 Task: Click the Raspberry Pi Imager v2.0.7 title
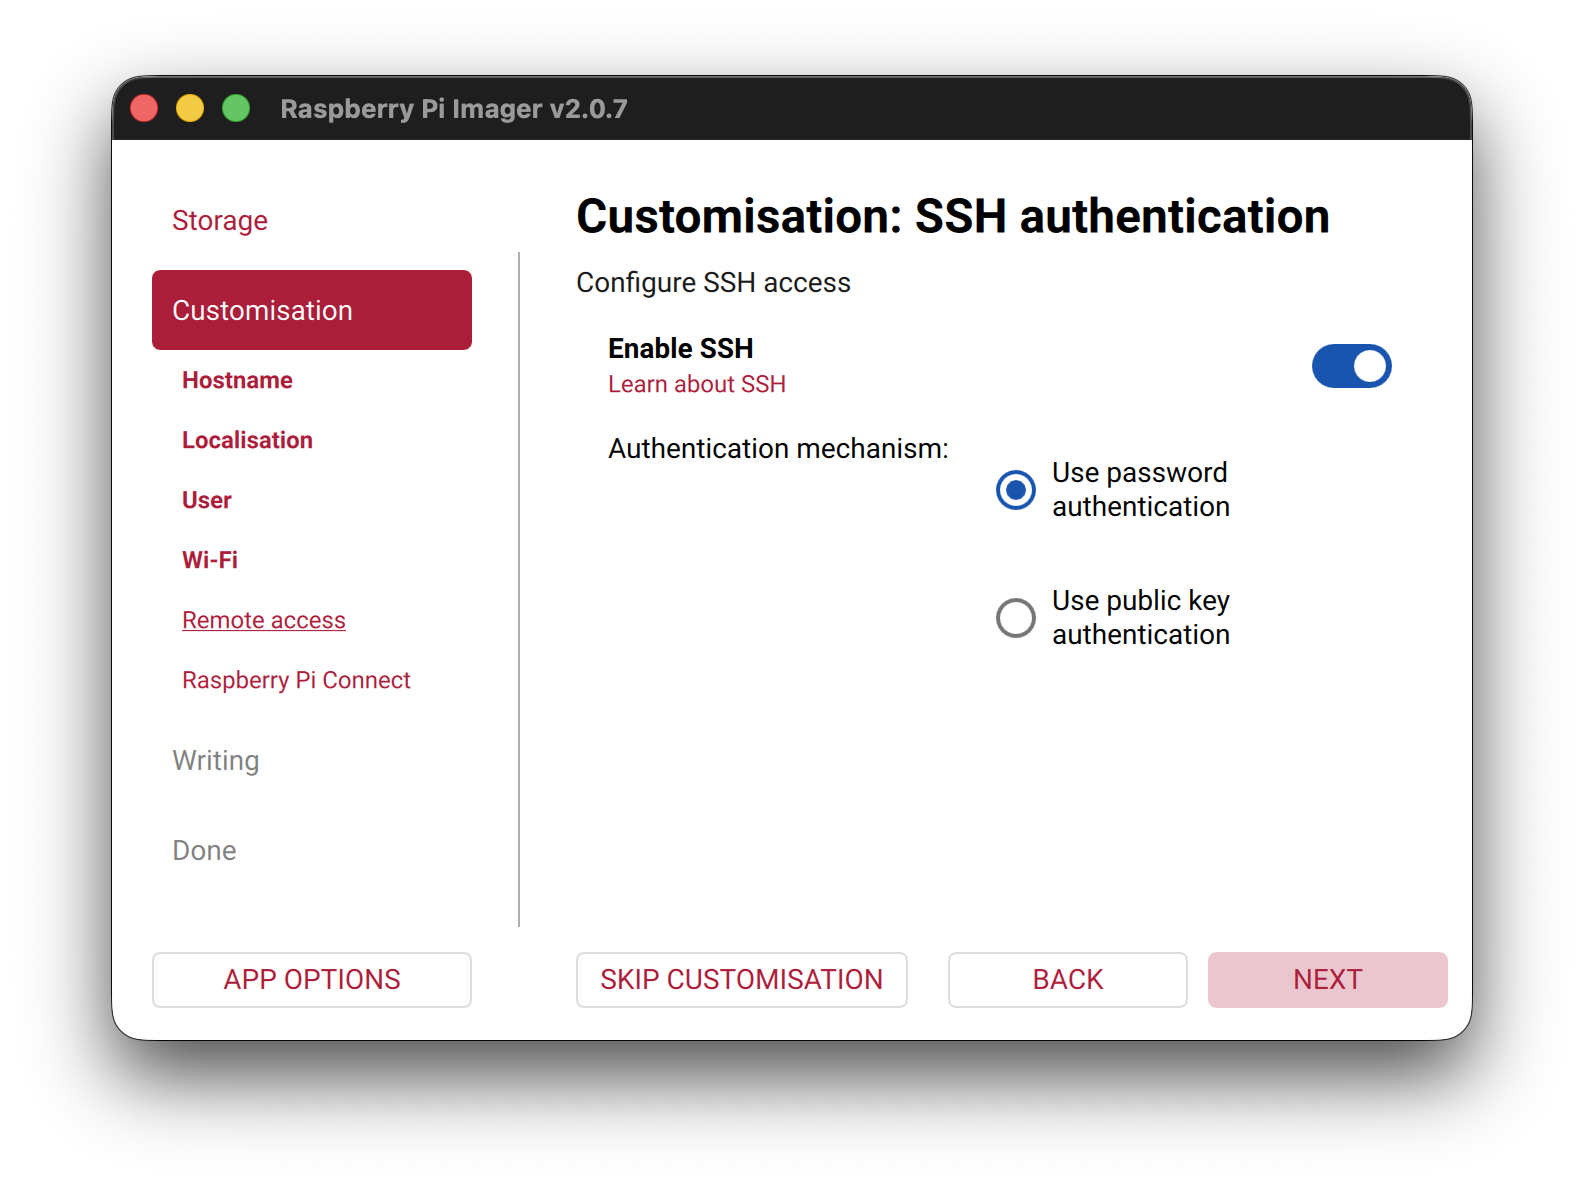point(454,108)
